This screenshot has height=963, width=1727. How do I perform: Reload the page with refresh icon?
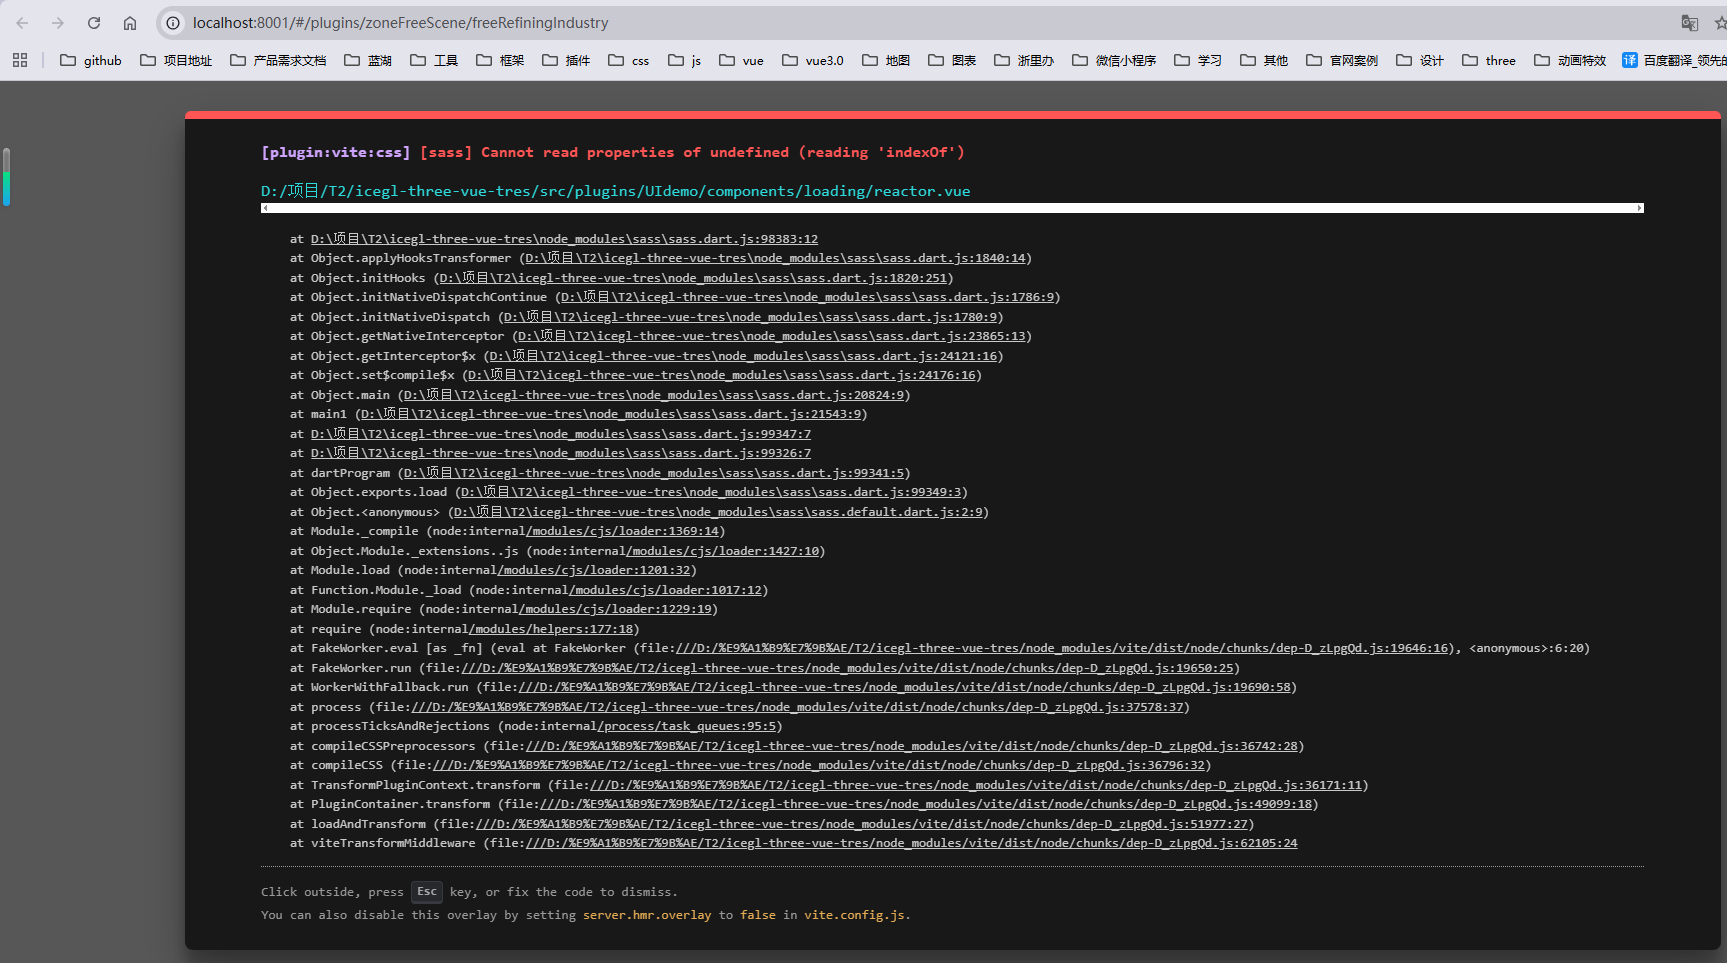[x=94, y=23]
